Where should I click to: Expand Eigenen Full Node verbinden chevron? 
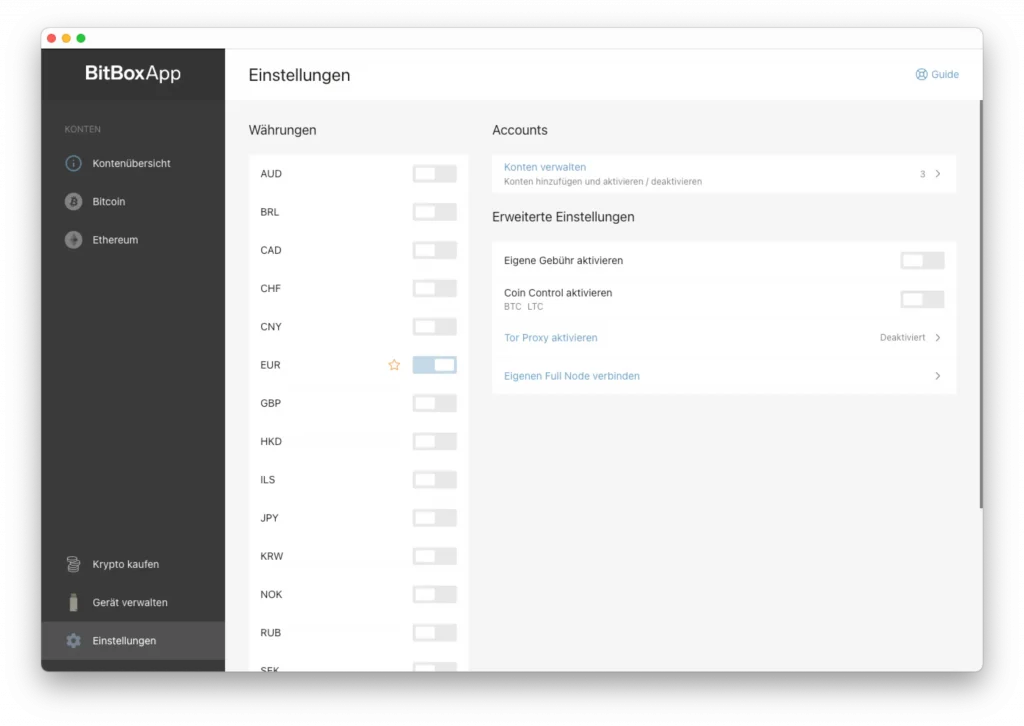click(x=937, y=376)
